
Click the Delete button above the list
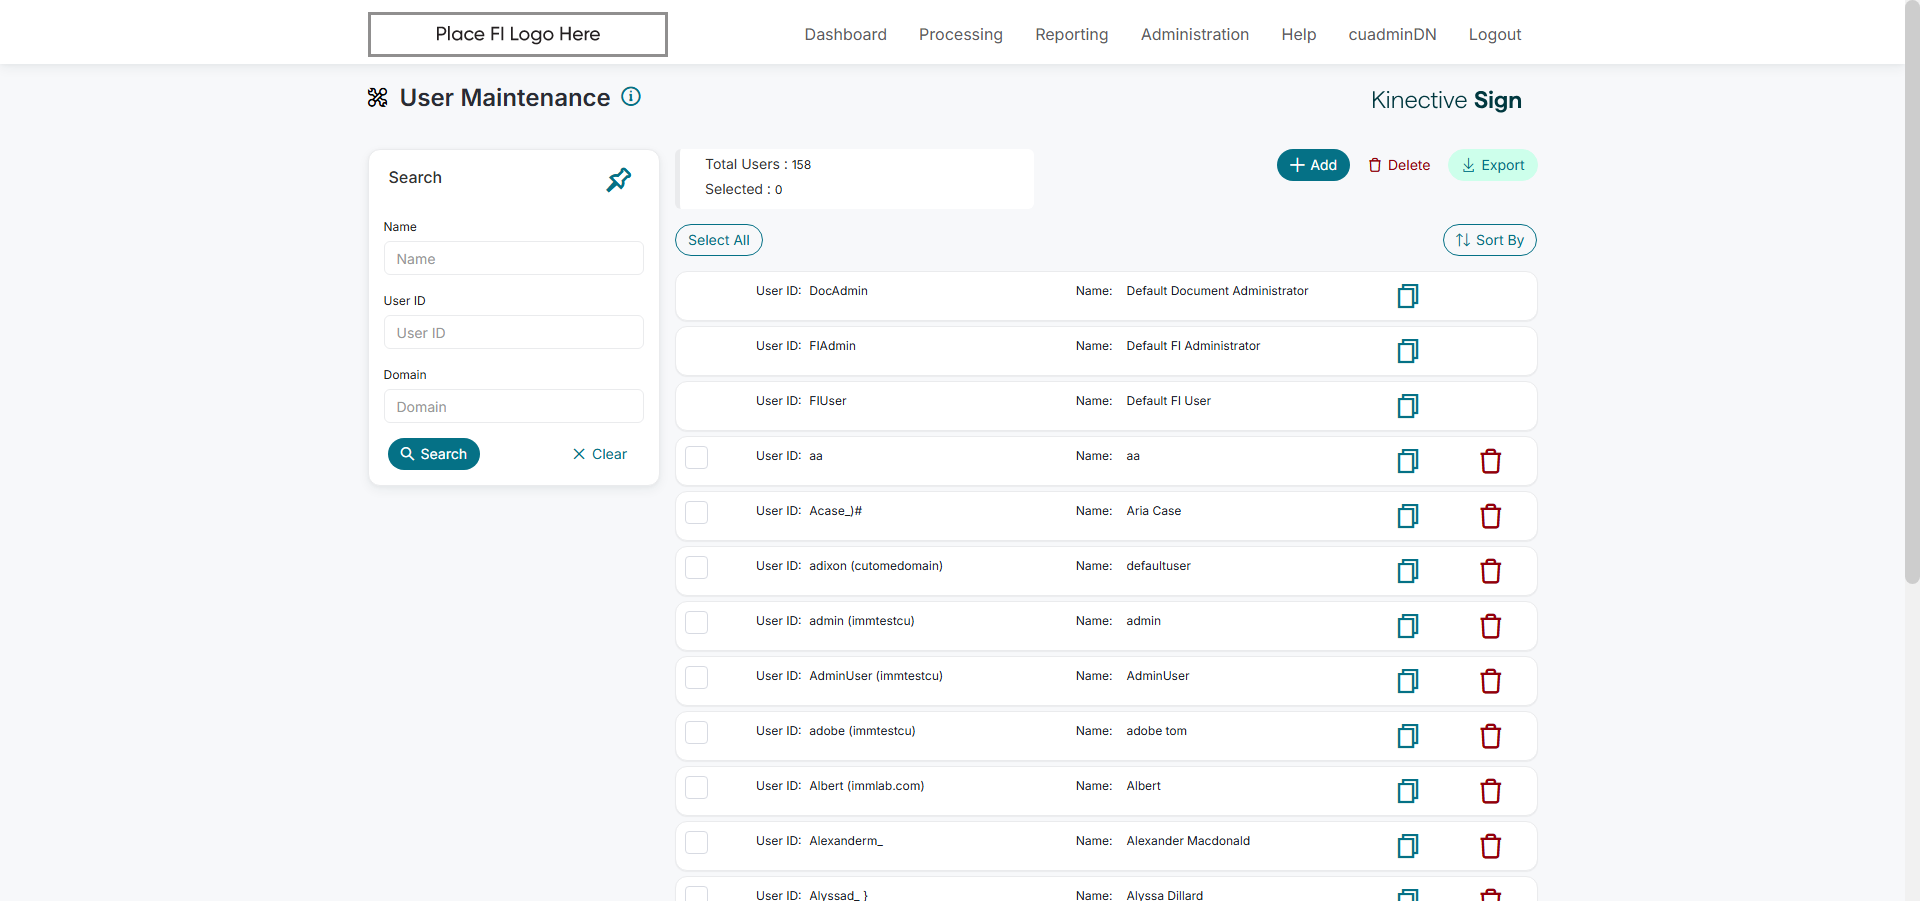1399,165
